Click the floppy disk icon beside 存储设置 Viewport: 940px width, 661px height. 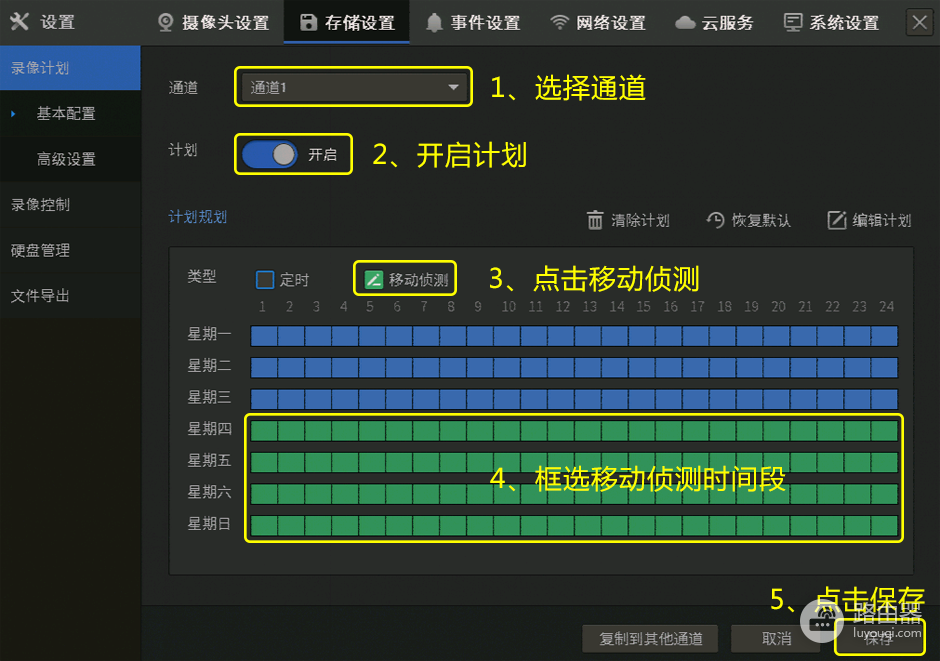[x=308, y=23]
